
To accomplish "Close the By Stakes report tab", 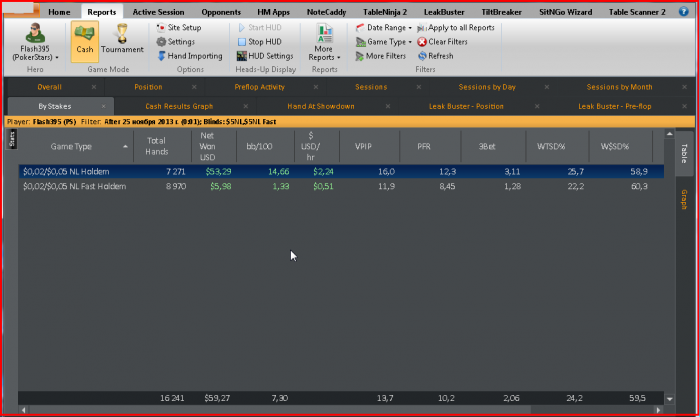I will pos(104,106).
